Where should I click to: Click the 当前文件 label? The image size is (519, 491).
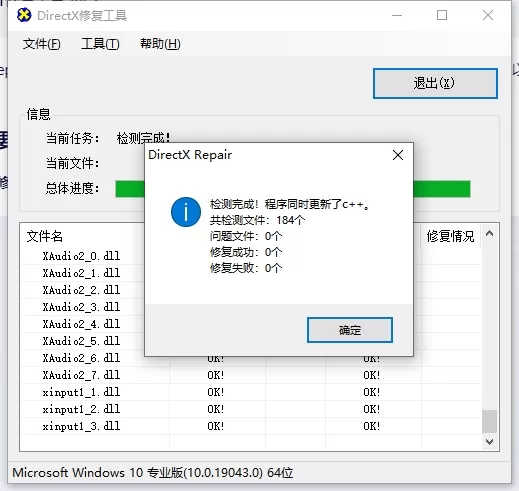[72, 163]
